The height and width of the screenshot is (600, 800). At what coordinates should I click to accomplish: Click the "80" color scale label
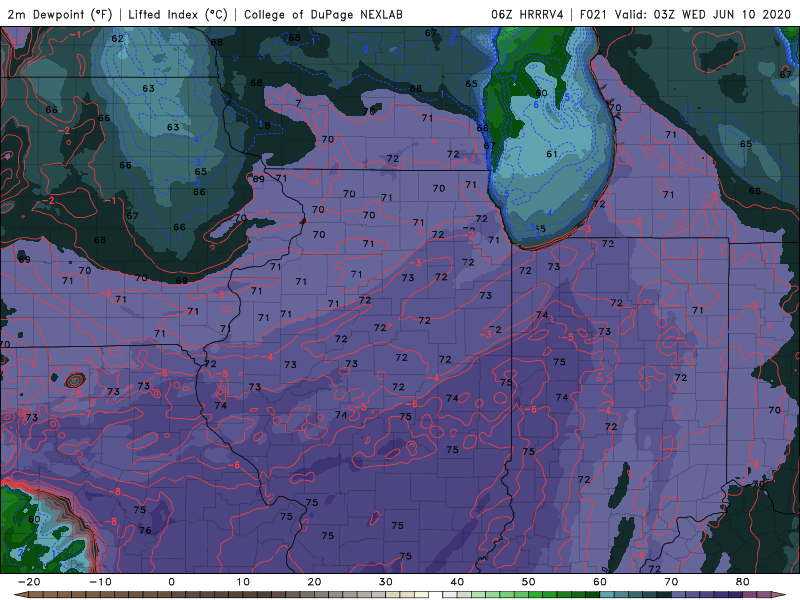pyautogui.click(x=743, y=582)
